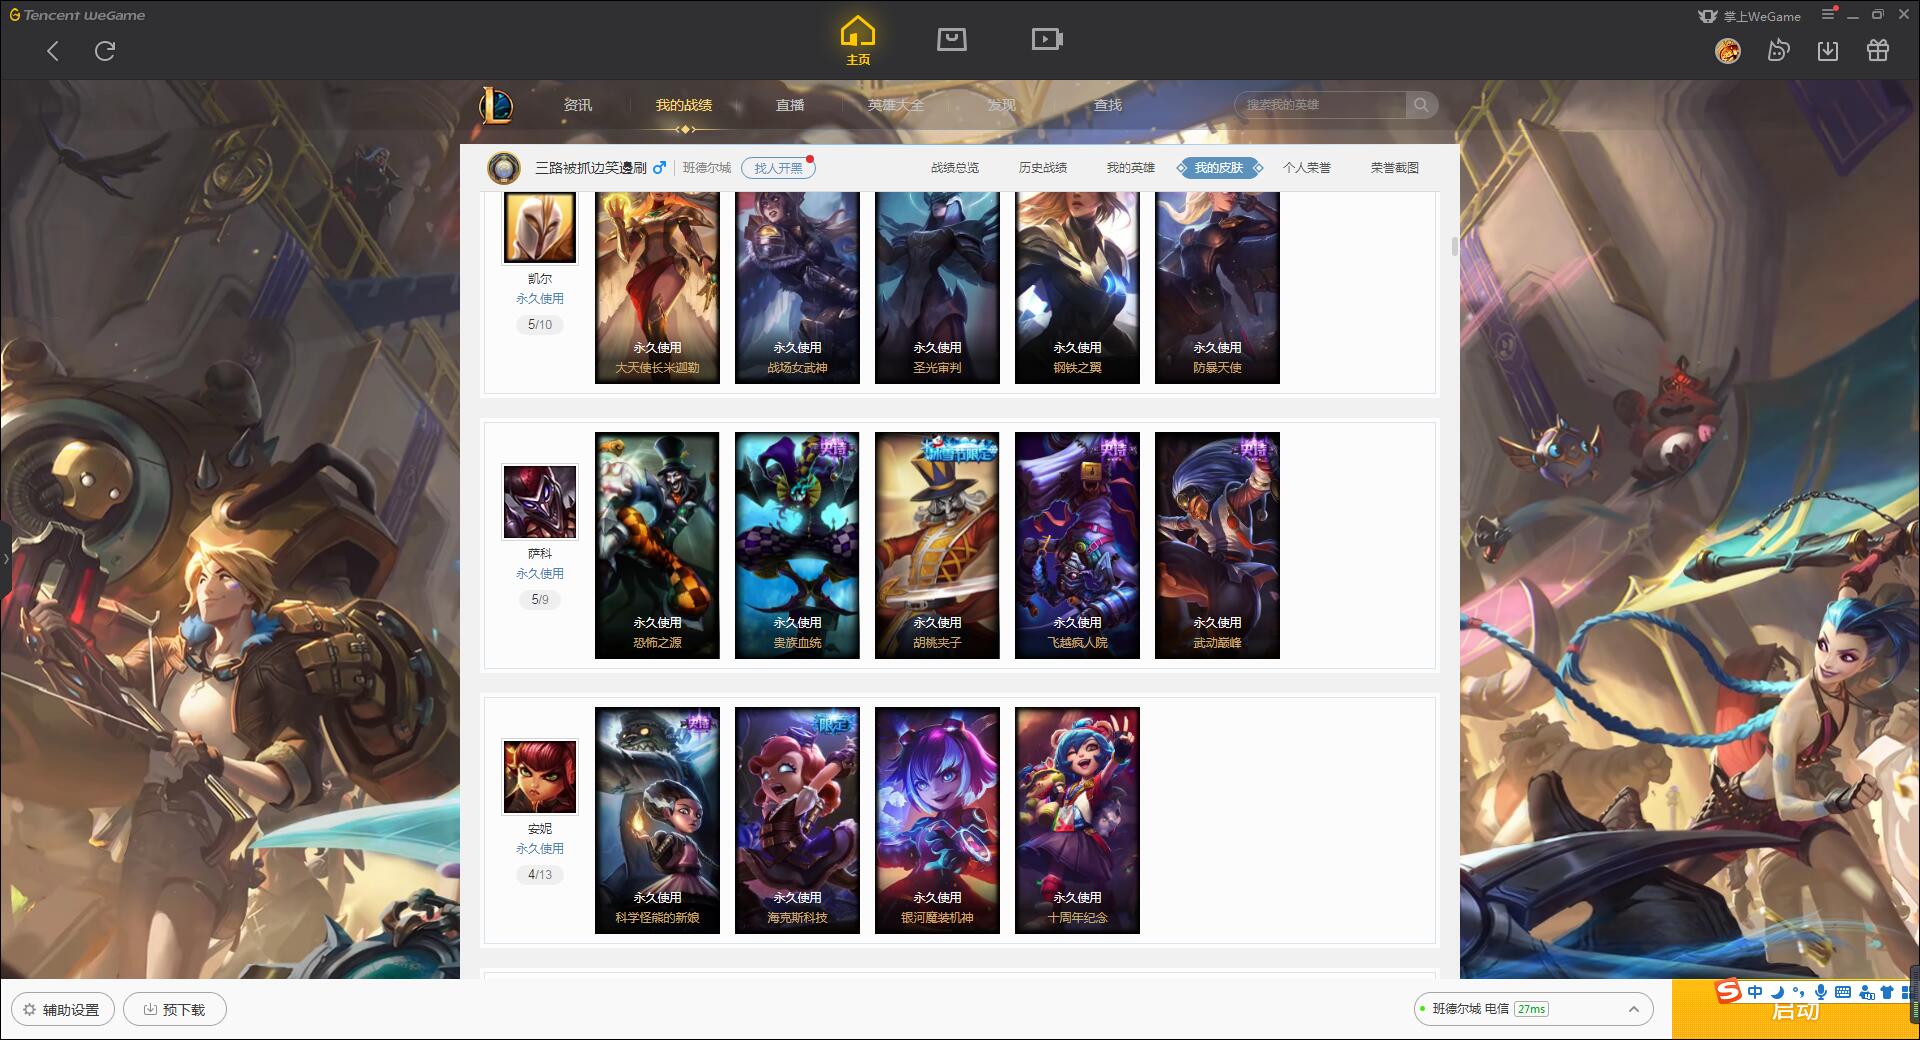Switch to the 直播 tab
The height and width of the screenshot is (1040, 1920).
coord(790,105)
